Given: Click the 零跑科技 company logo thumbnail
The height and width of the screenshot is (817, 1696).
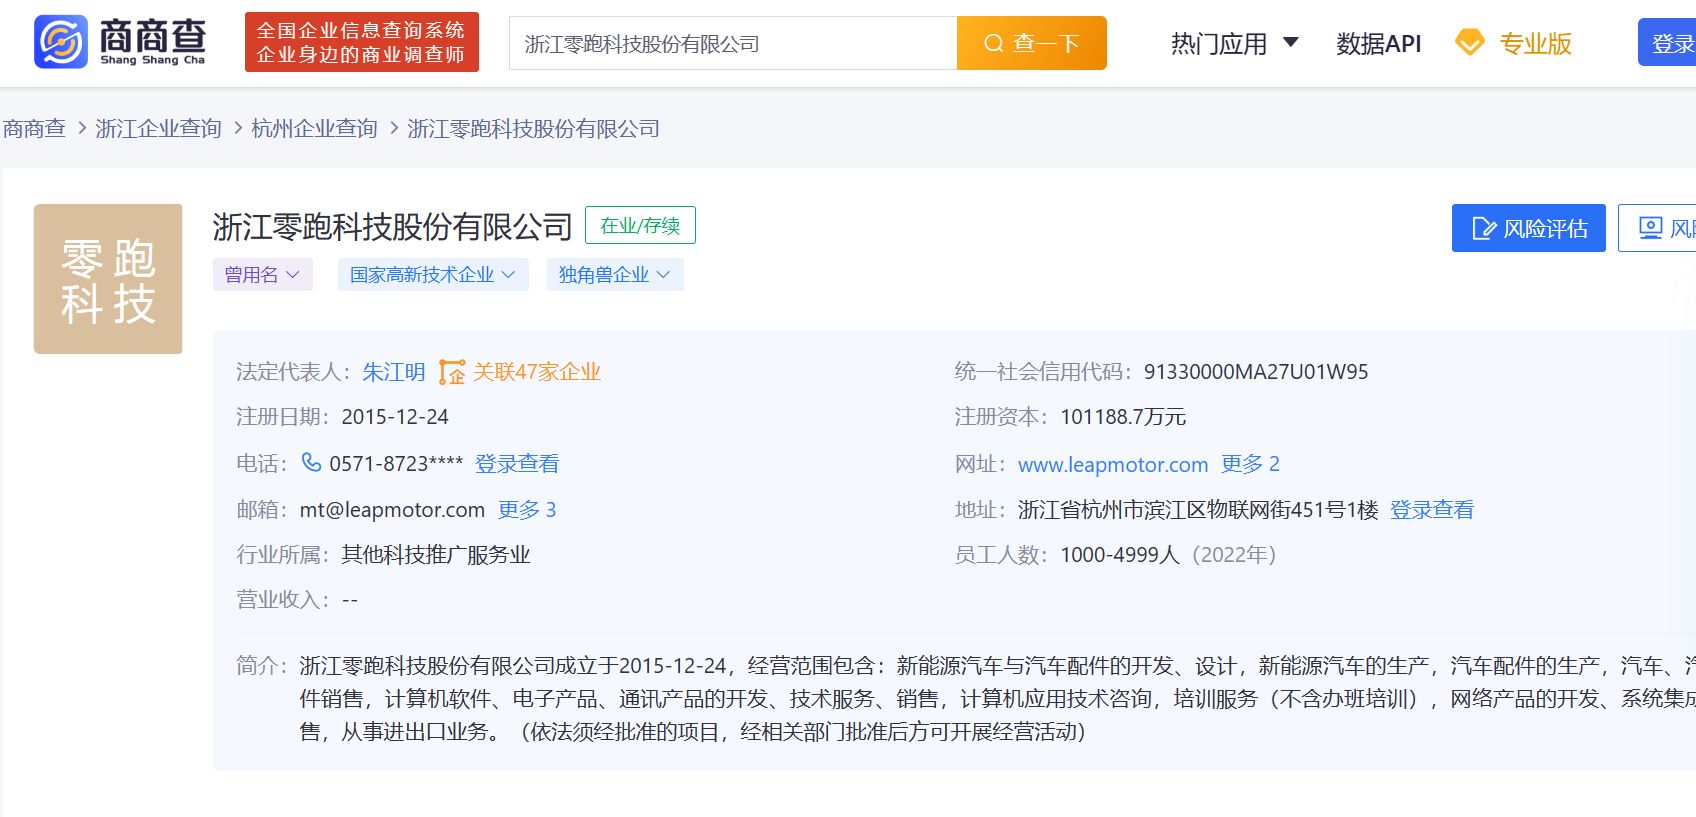Looking at the screenshot, I should click(108, 279).
